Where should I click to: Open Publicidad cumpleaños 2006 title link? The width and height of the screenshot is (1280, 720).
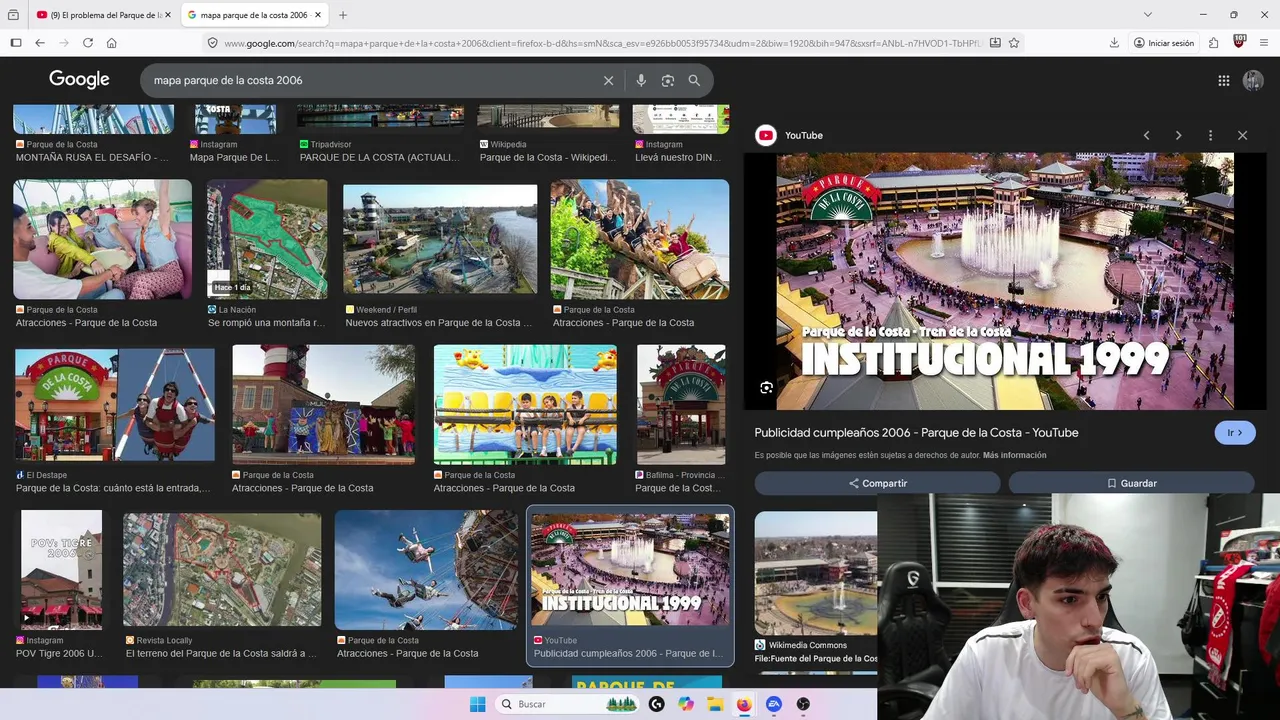(916, 433)
